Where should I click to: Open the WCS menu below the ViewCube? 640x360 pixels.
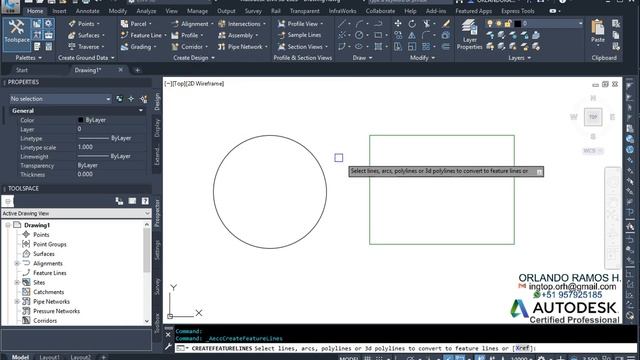[x=593, y=151]
